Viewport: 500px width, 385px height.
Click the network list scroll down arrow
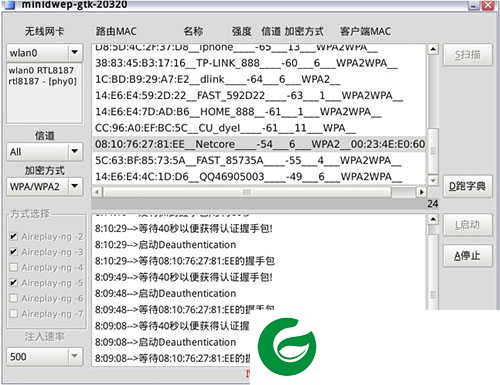[433, 181]
